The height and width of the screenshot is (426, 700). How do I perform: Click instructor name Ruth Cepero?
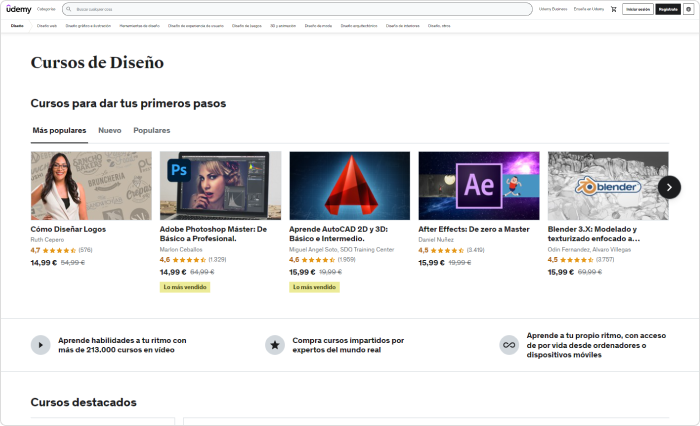[x=47, y=240]
